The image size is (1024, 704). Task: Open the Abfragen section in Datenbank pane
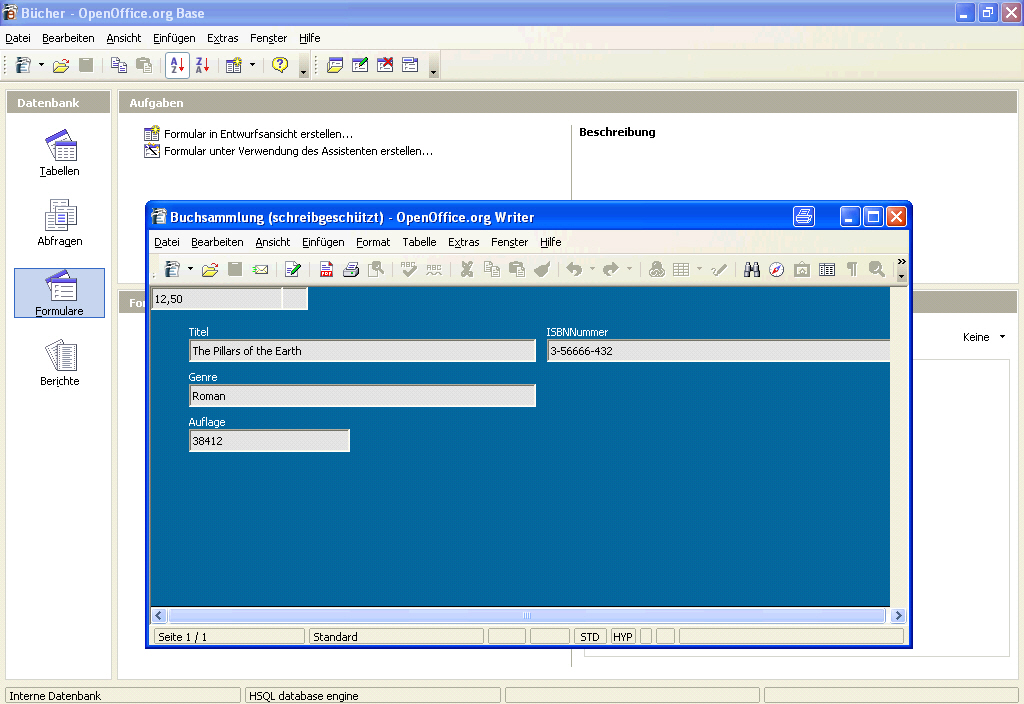tap(59, 223)
